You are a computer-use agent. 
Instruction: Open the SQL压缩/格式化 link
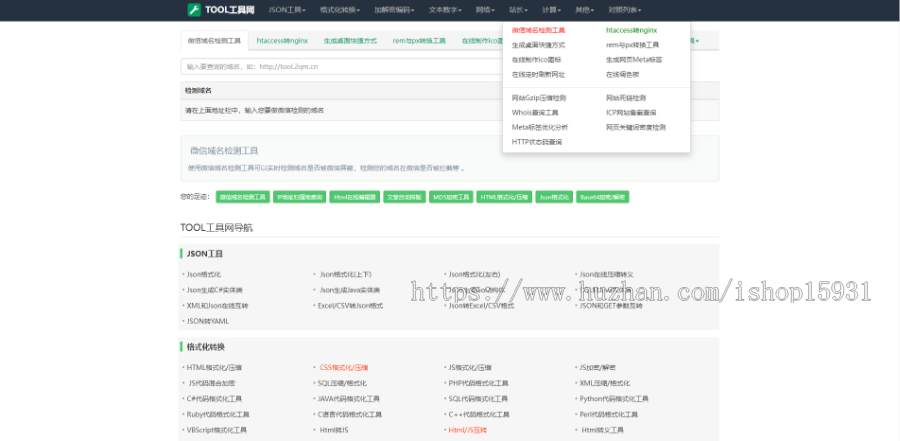342,383
